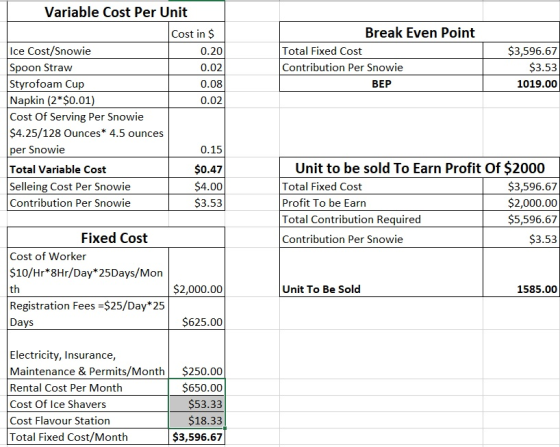Select the 'Ice Cost/Snowie' label cell
The height and width of the screenshot is (447, 560).
coord(88,51)
